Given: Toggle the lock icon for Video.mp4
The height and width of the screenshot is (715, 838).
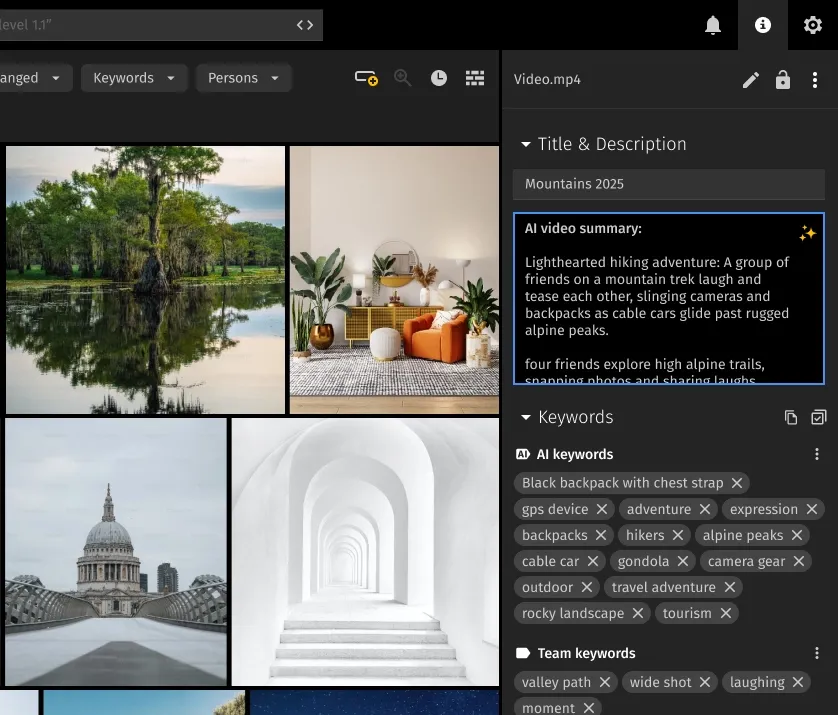Looking at the screenshot, I should pyautogui.click(x=782, y=80).
